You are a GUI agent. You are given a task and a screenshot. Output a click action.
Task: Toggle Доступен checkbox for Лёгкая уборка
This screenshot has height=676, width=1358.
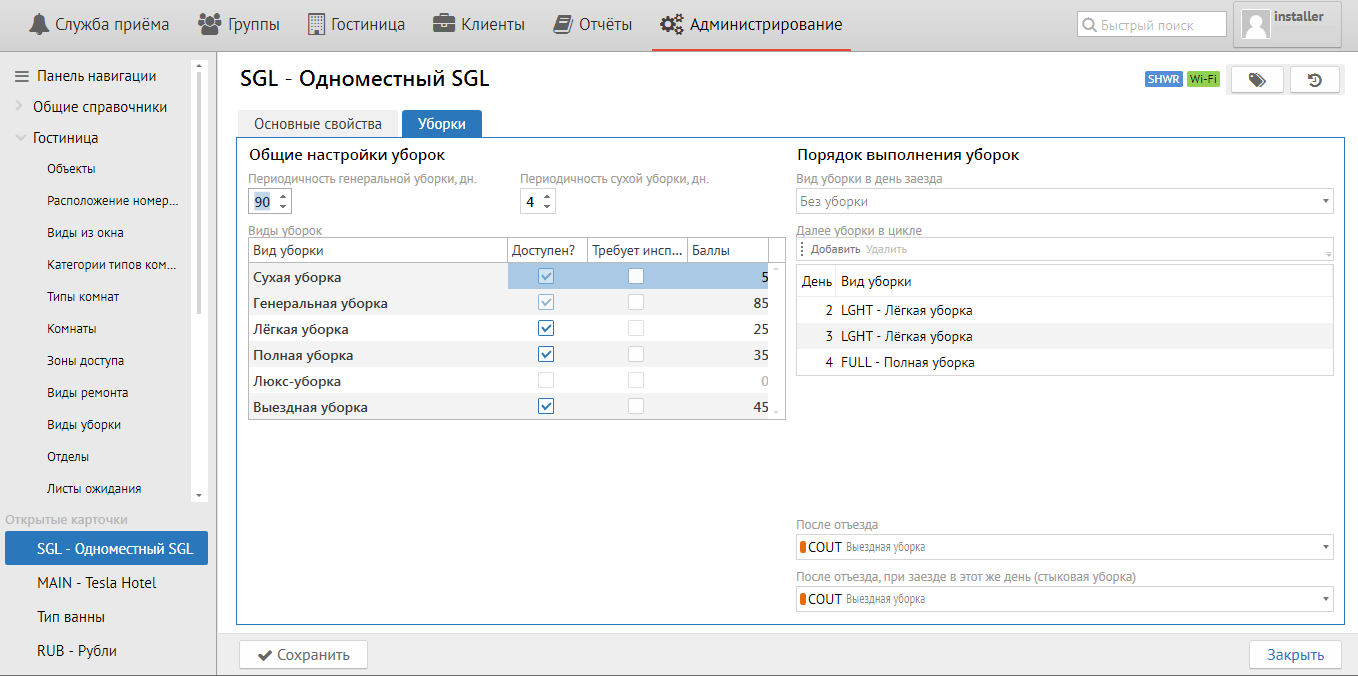coord(546,329)
